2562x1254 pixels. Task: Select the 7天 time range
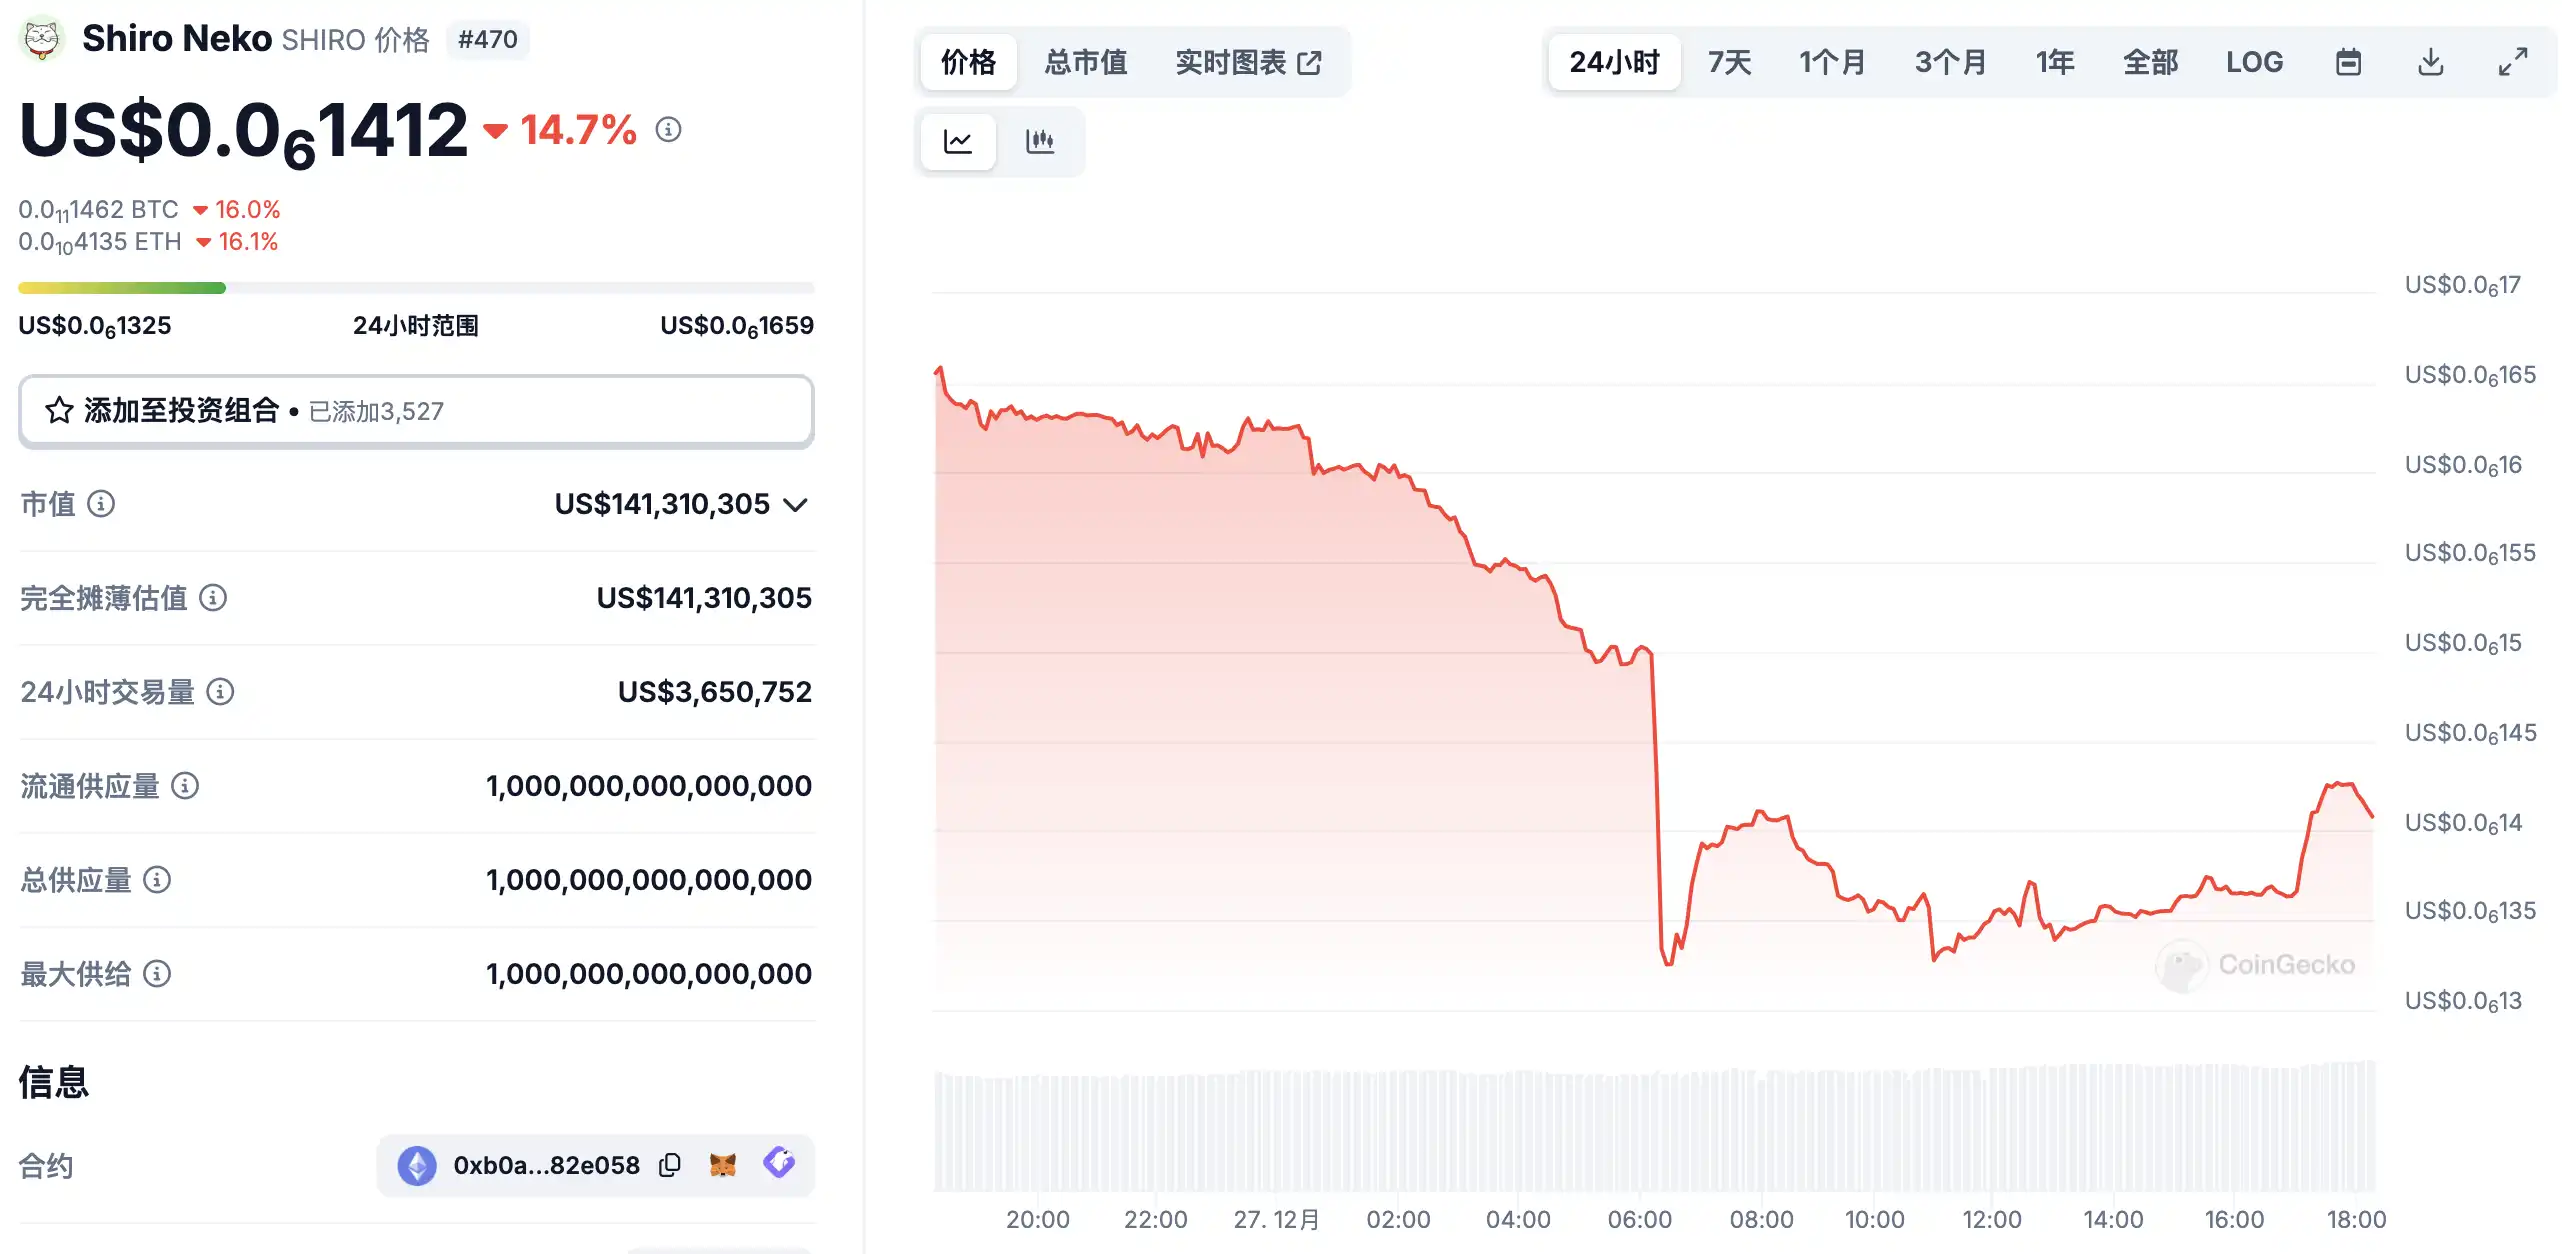pos(1729,62)
